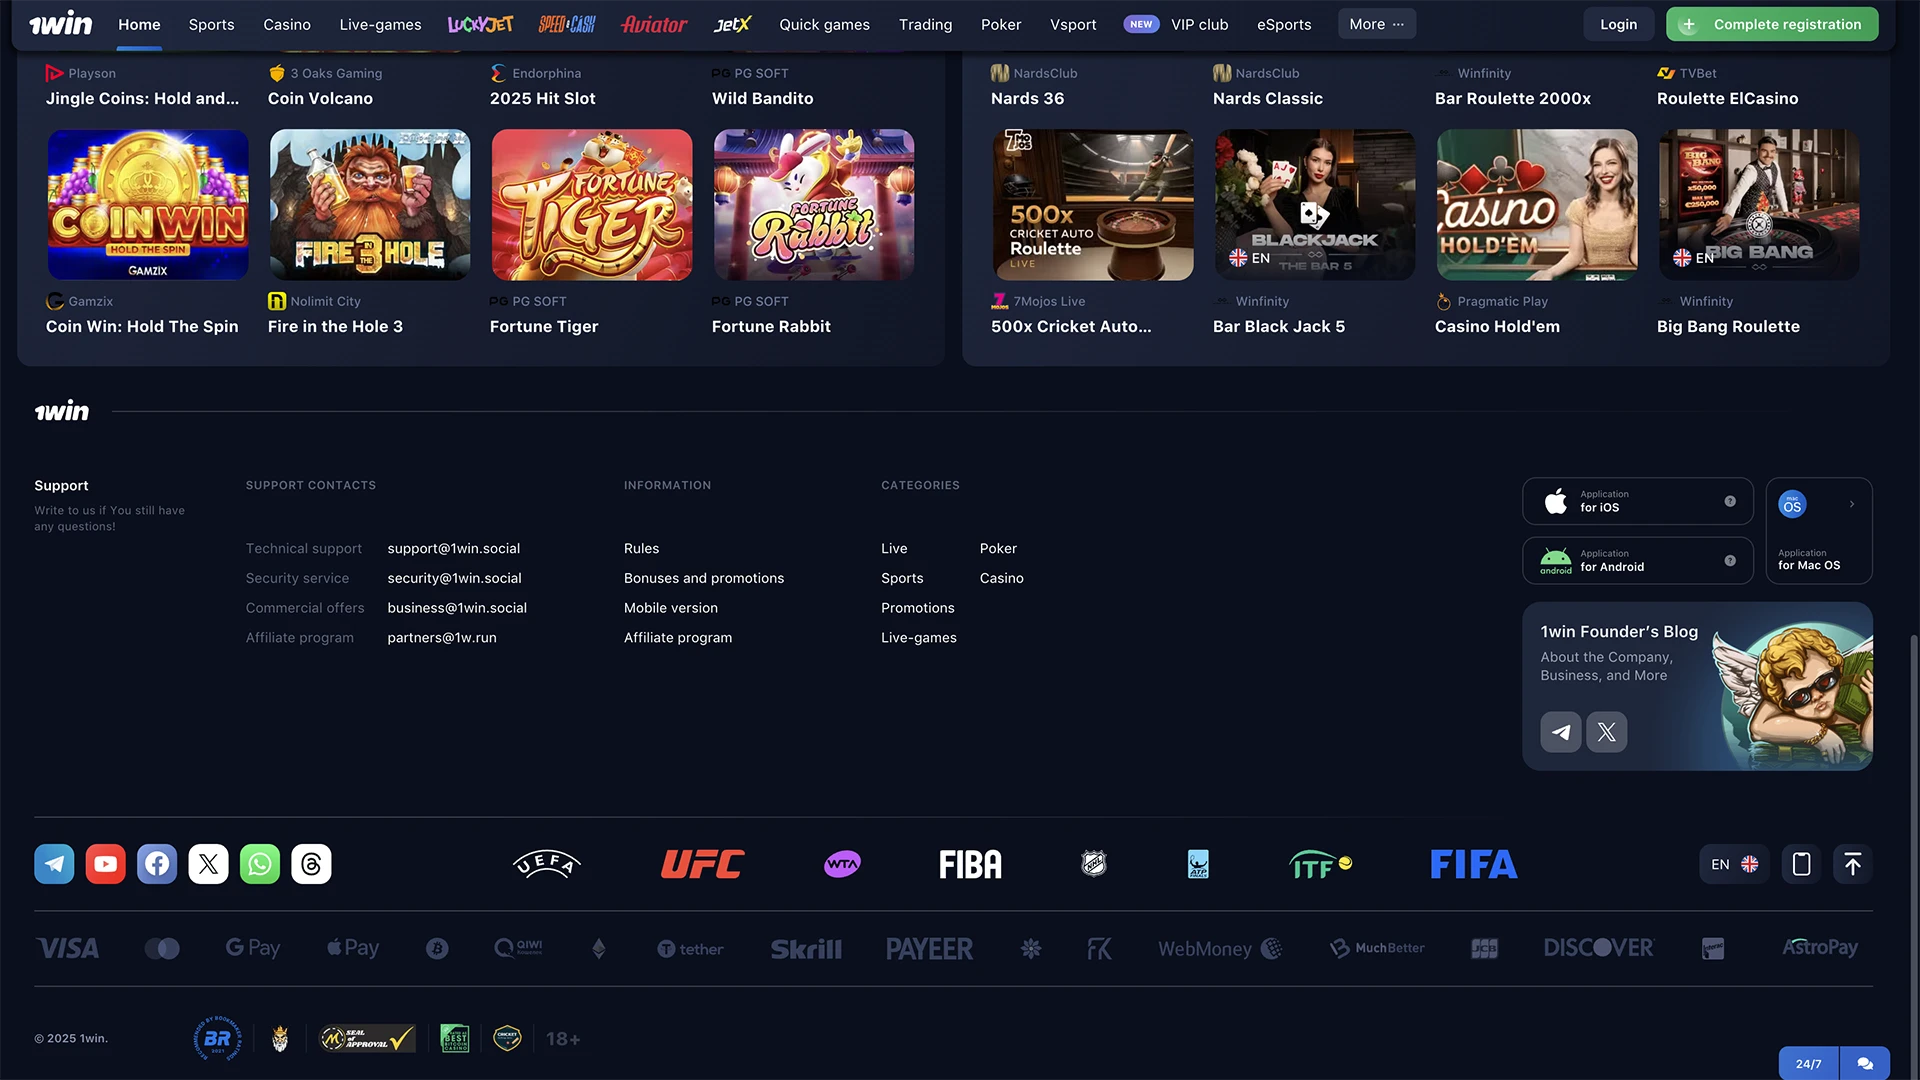
Task: Open the X social icon in footer row
Action: click(208, 864)
